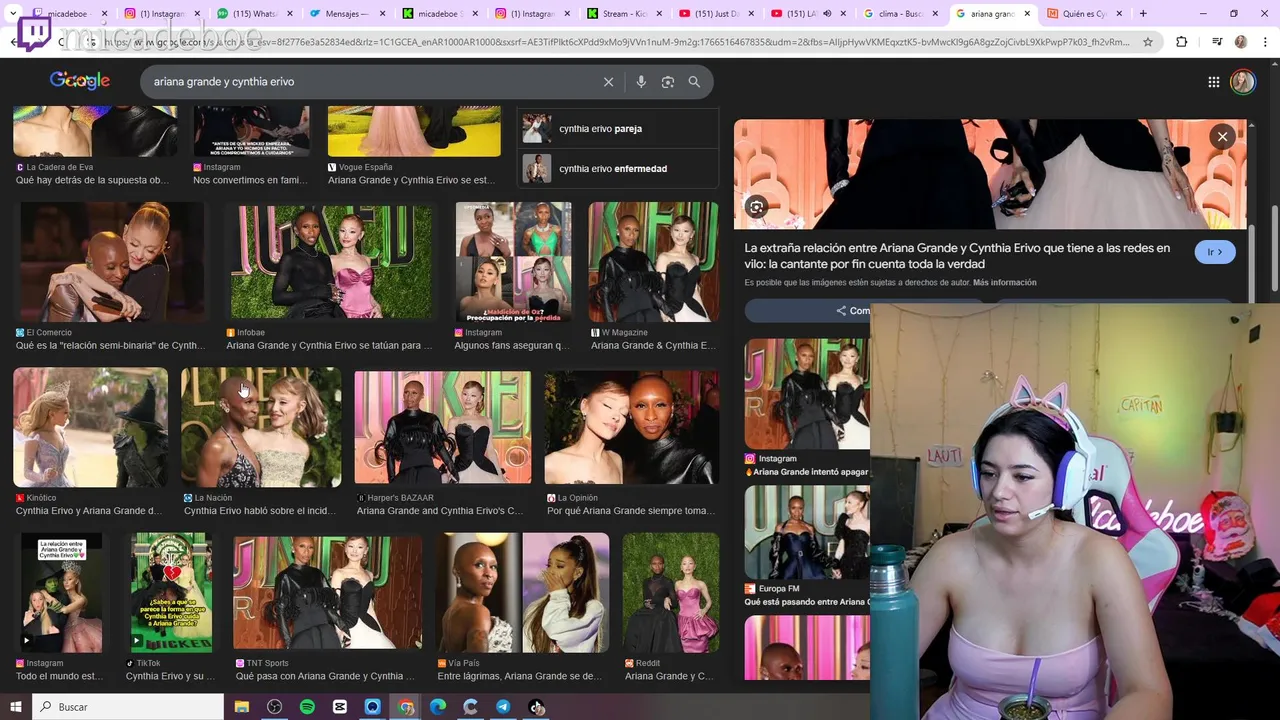The image size is (1280, 720).
Task: Open Microsoft Edge from the taskbar
Action: pos(438,707)
